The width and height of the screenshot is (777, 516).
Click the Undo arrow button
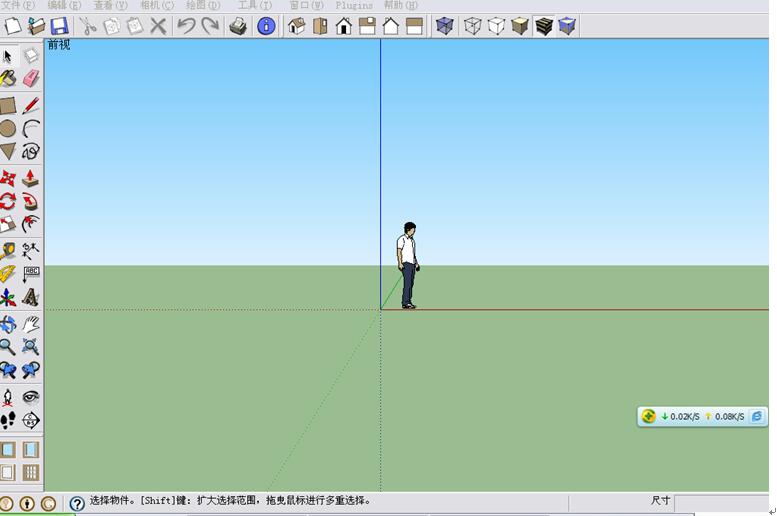click(x=186, y=26)
